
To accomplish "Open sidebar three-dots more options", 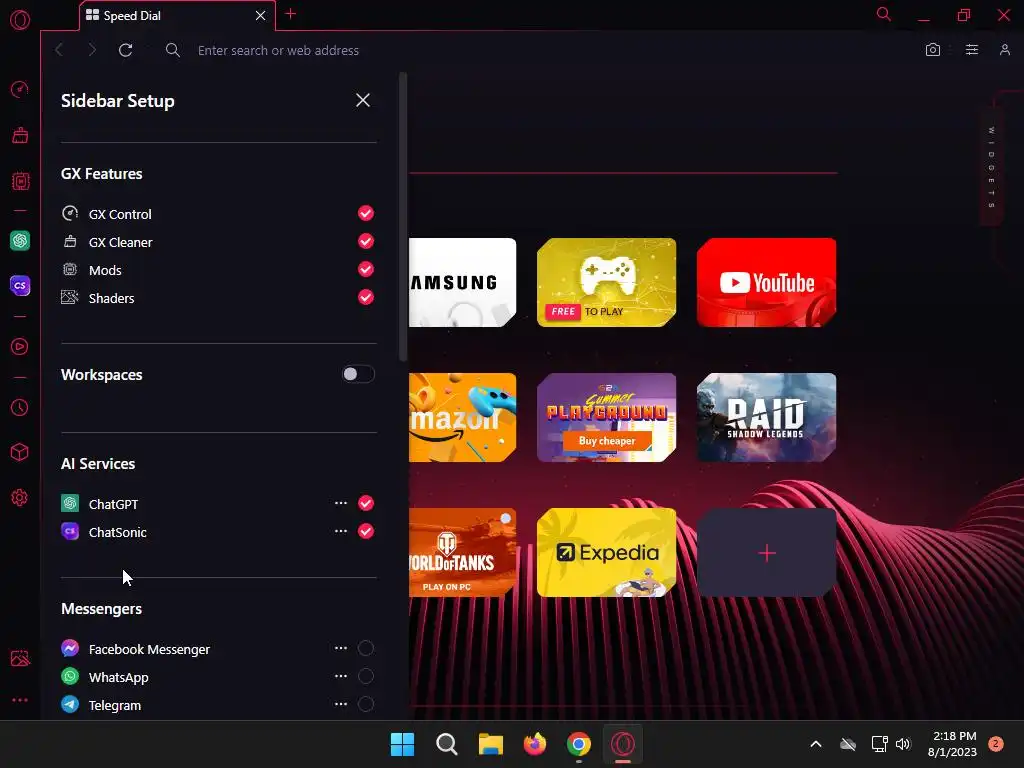I will (x=20, y=700).
